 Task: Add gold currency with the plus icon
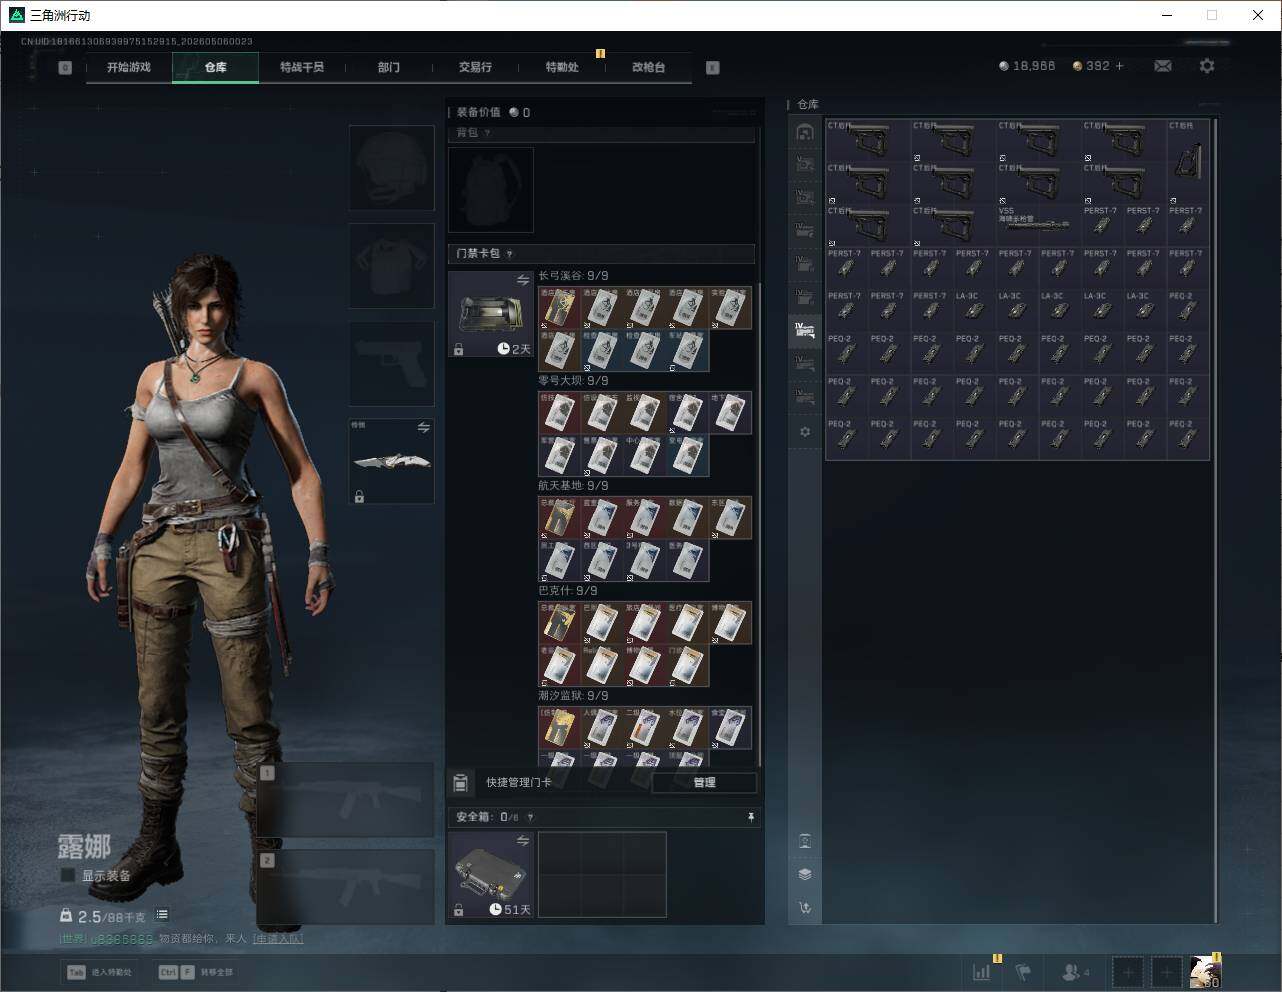click(x=1119, y=66)
